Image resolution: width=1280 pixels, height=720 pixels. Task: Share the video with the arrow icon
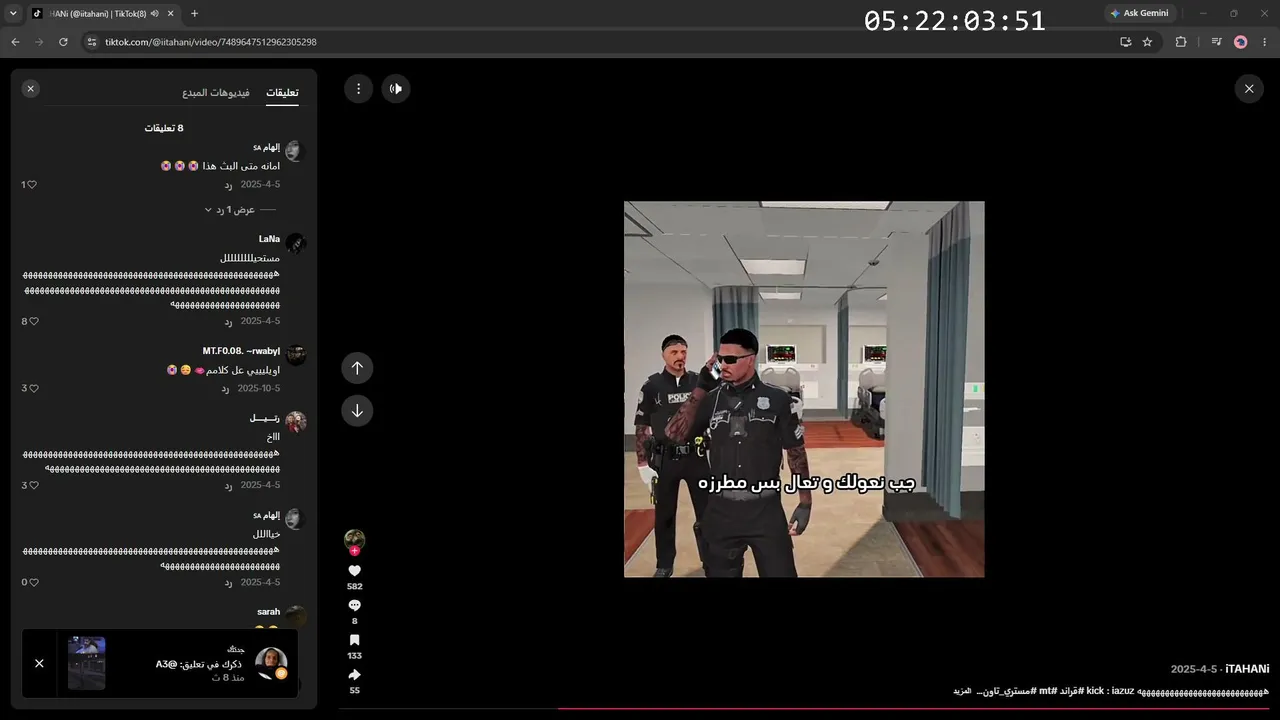click(354, 675)
